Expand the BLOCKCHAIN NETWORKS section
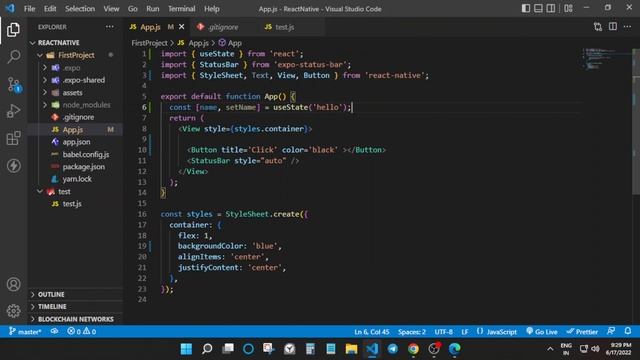Viewport: 640px width, 360px height. pos(76,319)
